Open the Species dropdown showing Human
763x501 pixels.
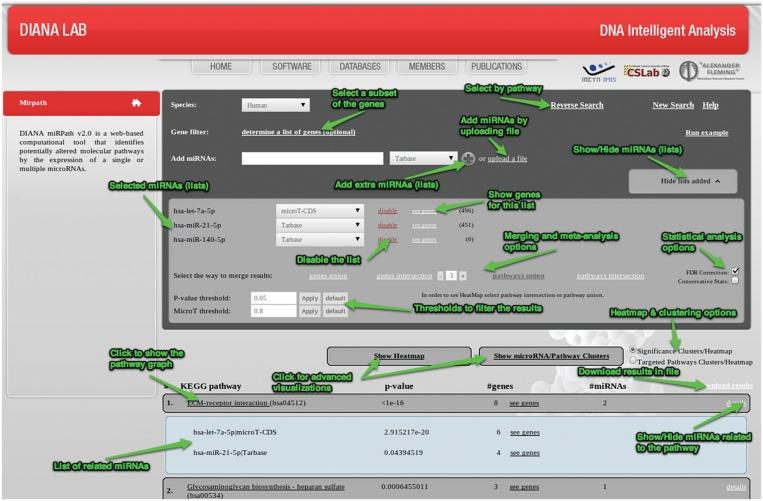click(x=275, y=105)
